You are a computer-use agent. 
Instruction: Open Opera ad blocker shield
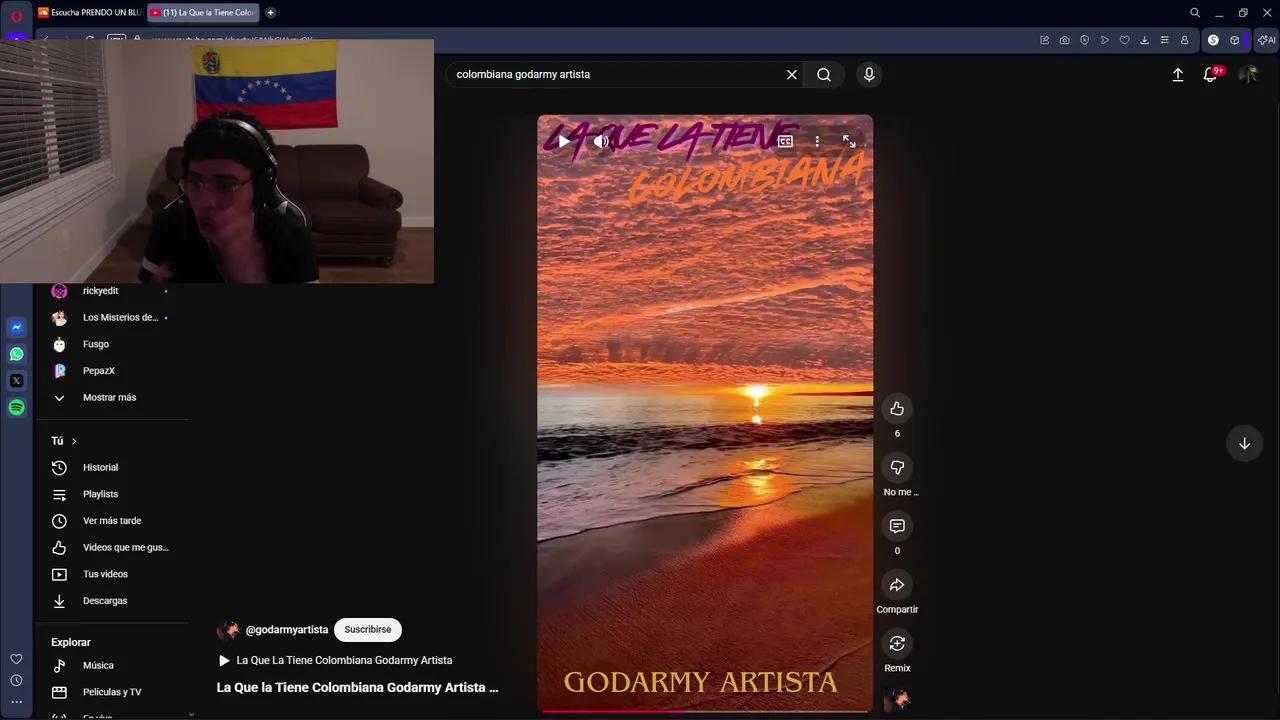(1084, 40)
